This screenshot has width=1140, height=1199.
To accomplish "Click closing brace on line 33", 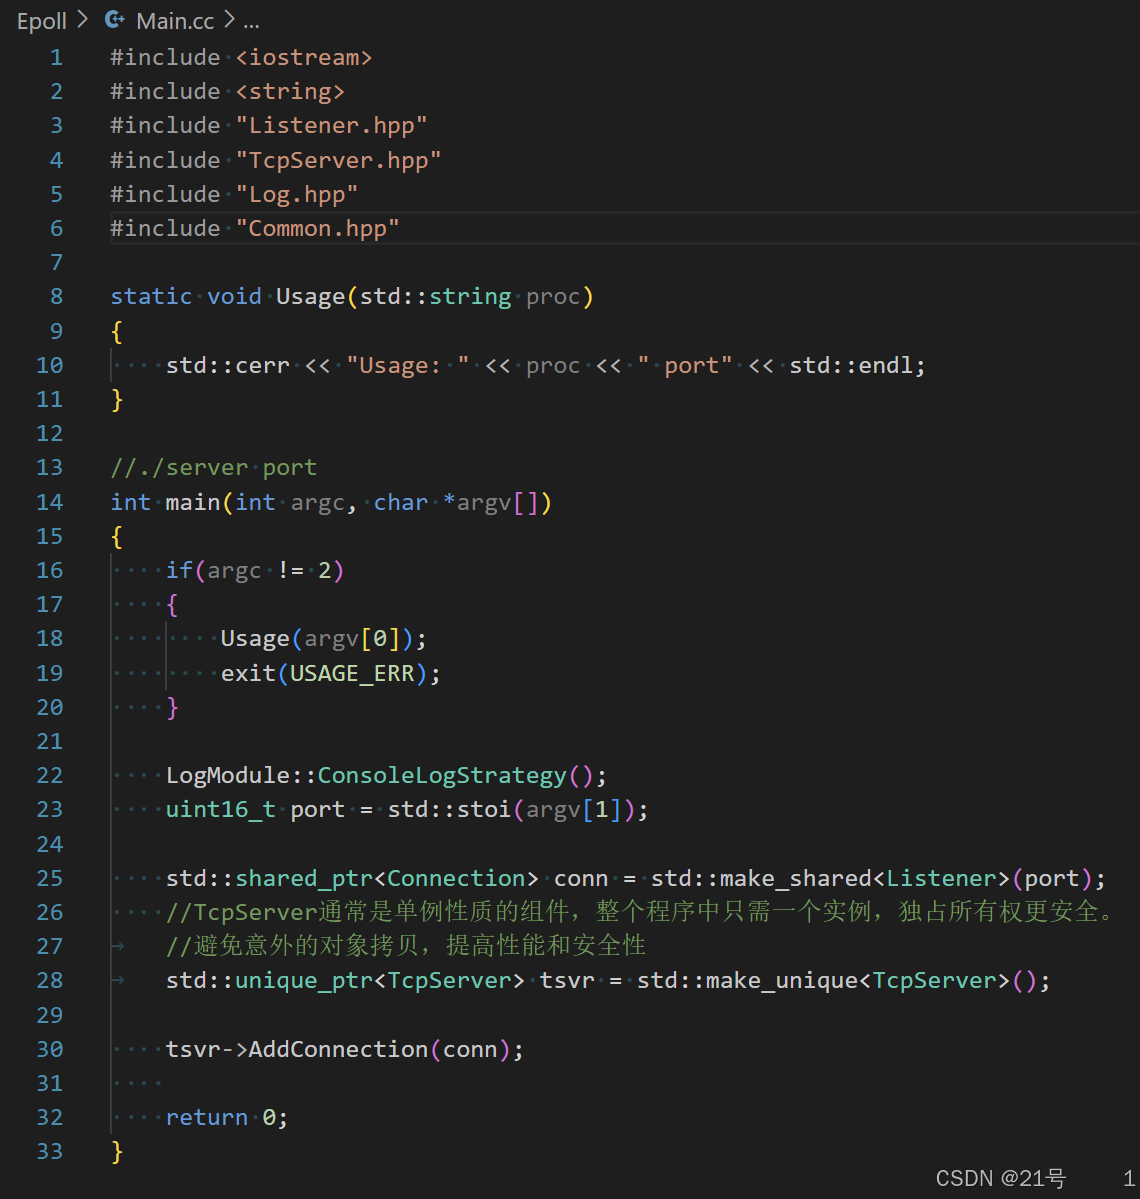I will tap(117, 1152).
